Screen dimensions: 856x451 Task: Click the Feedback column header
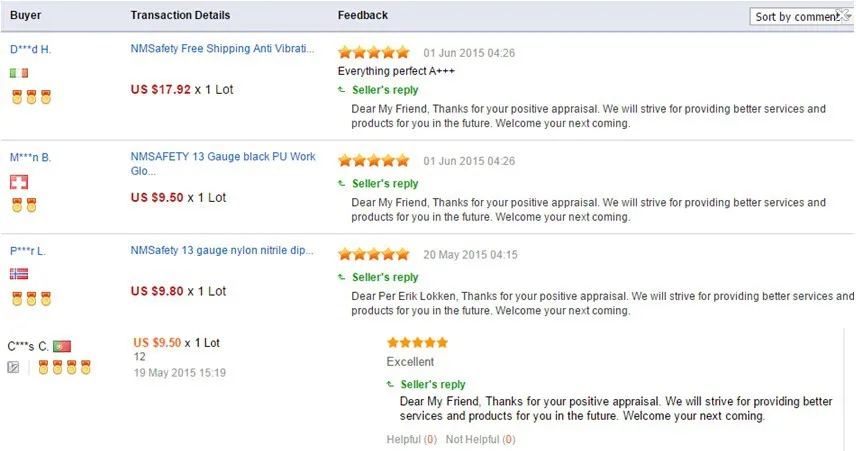(362, 15)
